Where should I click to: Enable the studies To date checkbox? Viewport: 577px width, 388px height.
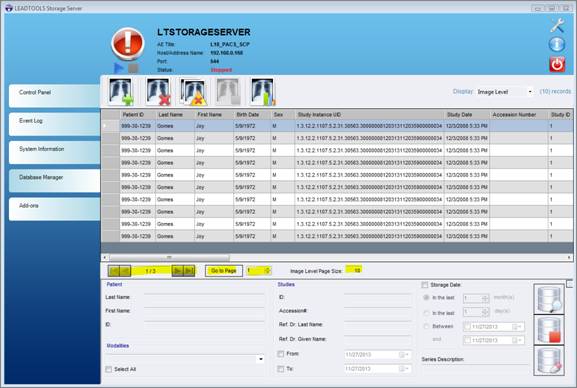(280, 368)
